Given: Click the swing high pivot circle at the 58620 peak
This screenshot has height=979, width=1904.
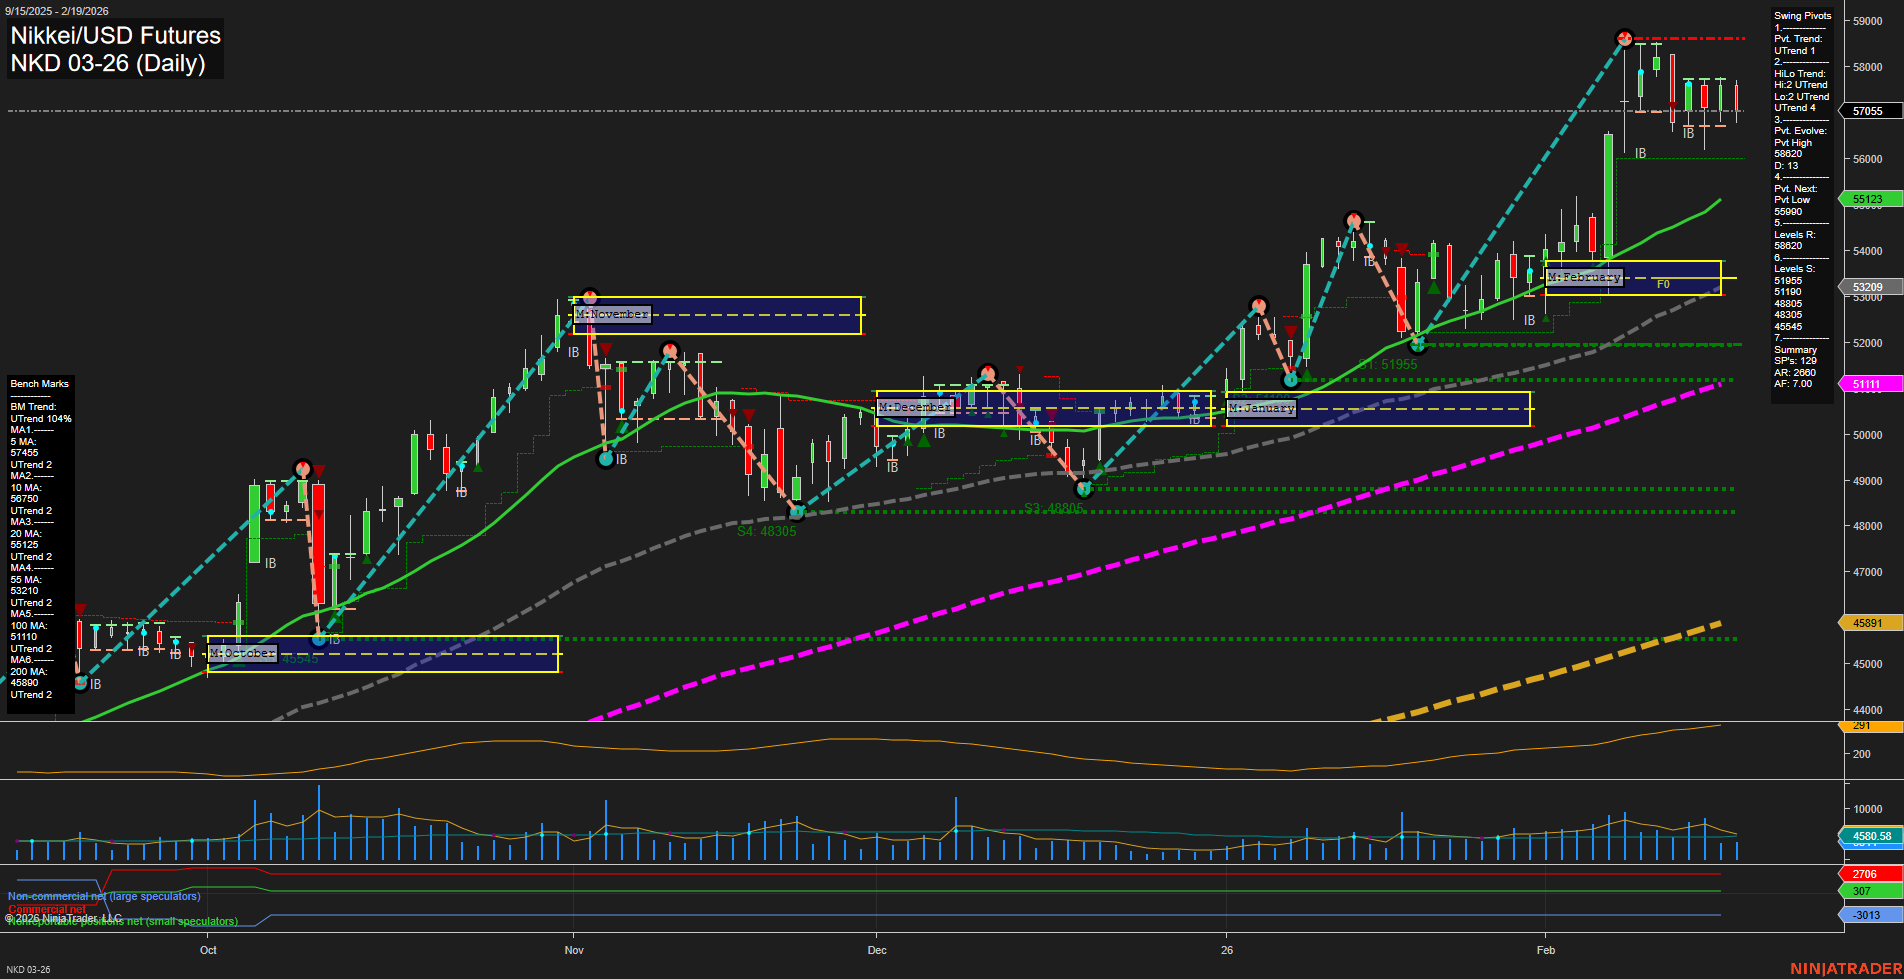Looking at the screenshot, I should tap(1623, 39).
